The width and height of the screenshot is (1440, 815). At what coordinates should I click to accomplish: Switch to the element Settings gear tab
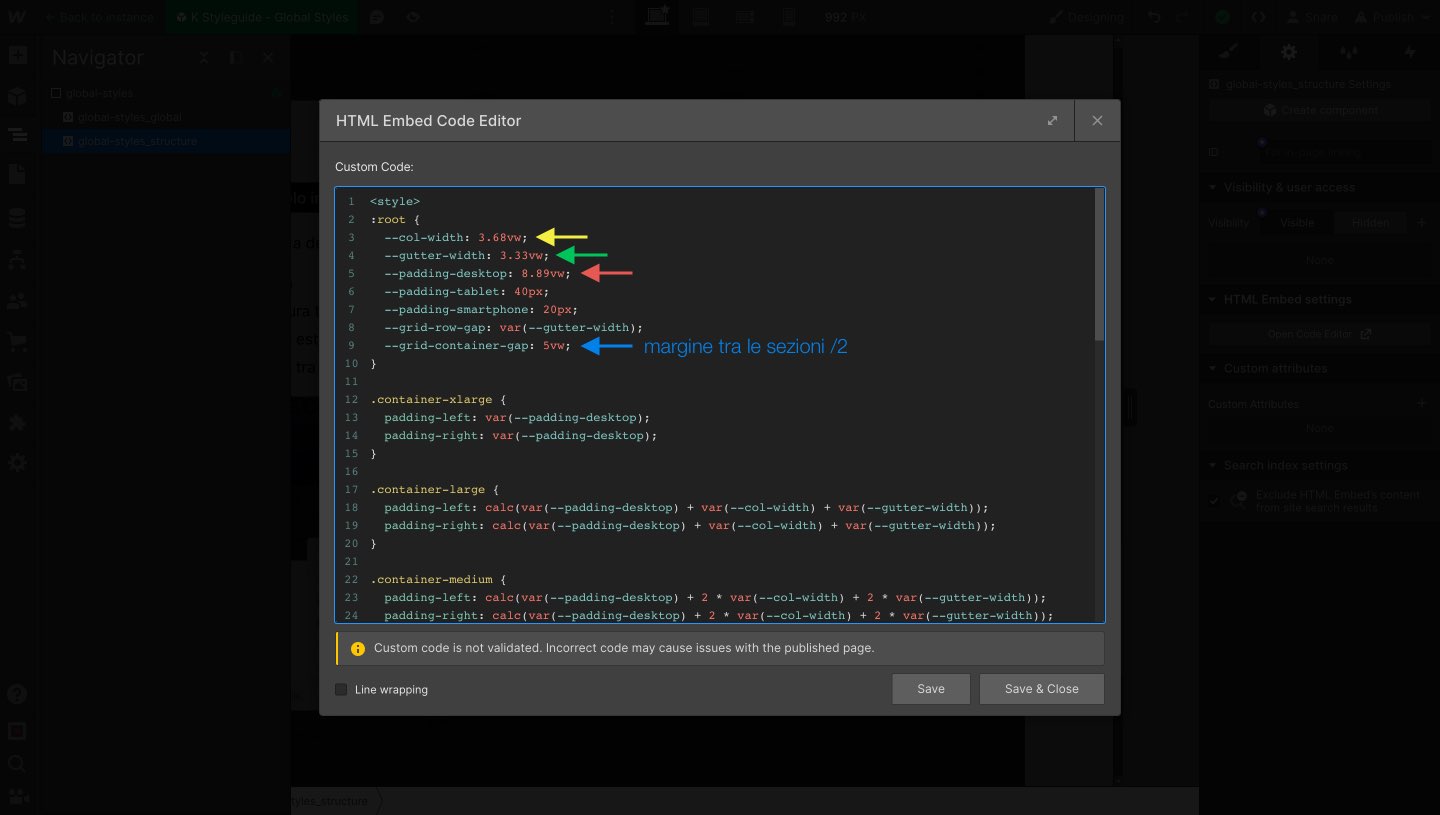click(x=1289, y=52)
